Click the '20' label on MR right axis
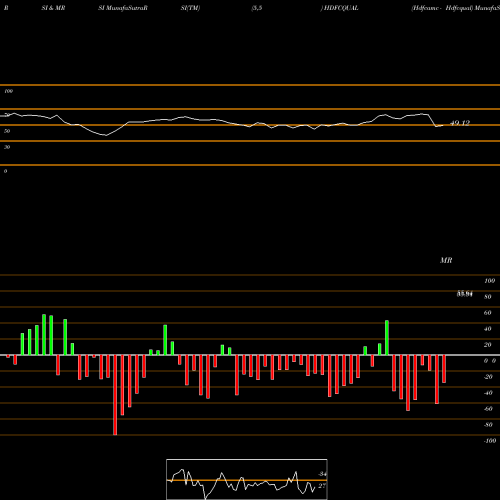This screenshot has width=500, height=500. 488,345
